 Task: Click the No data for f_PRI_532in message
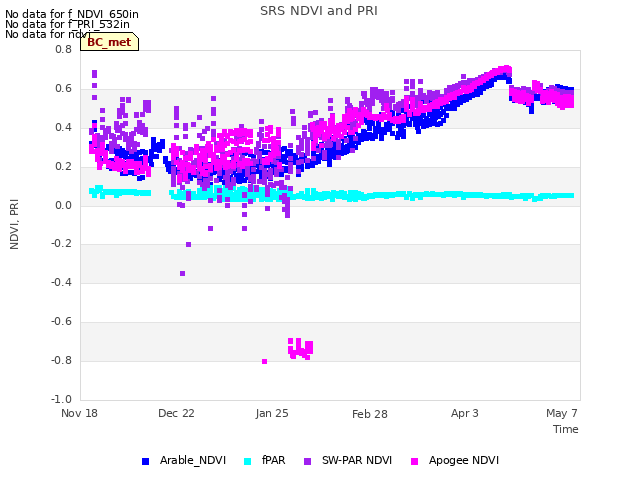(x=67, y=24)
